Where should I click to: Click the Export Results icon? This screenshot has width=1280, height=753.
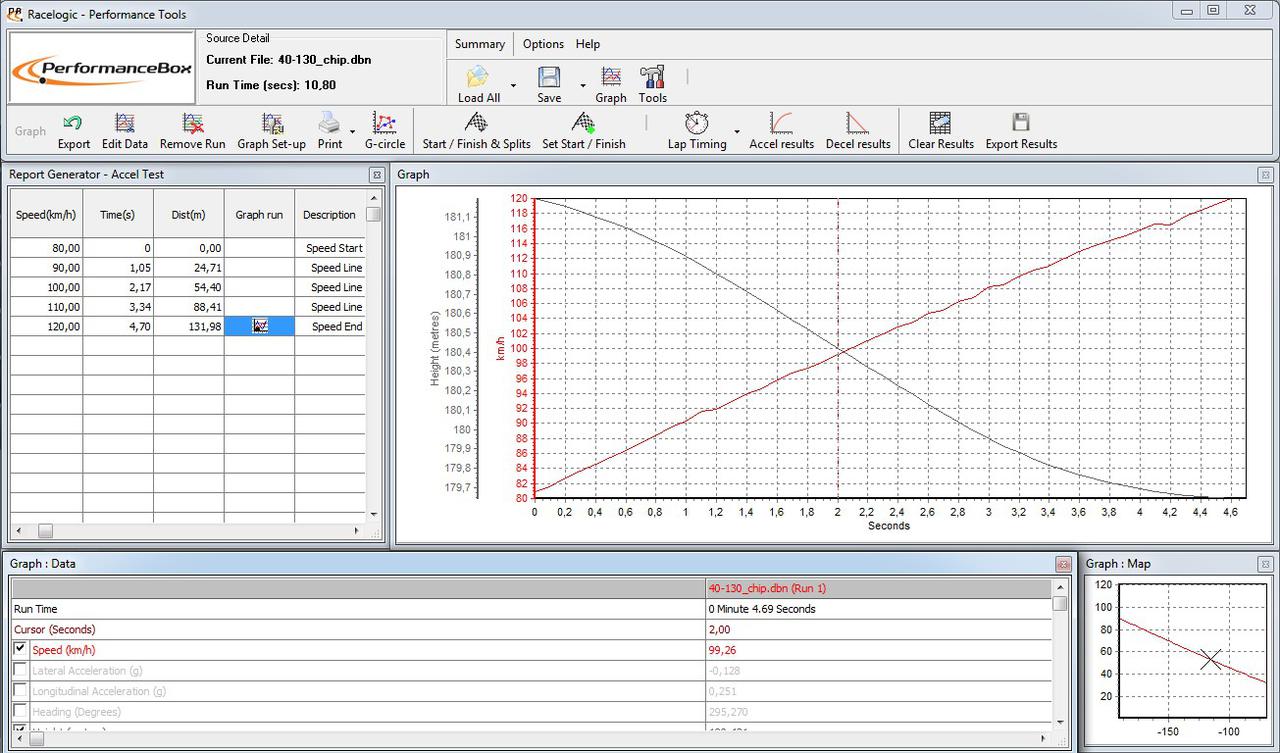pos(1021,123)
